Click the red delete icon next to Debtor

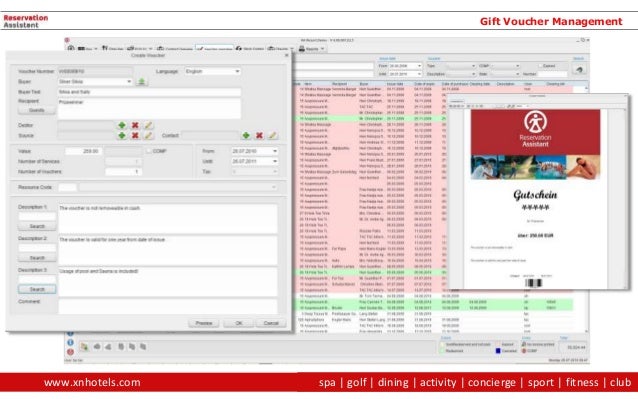point(135,125)
